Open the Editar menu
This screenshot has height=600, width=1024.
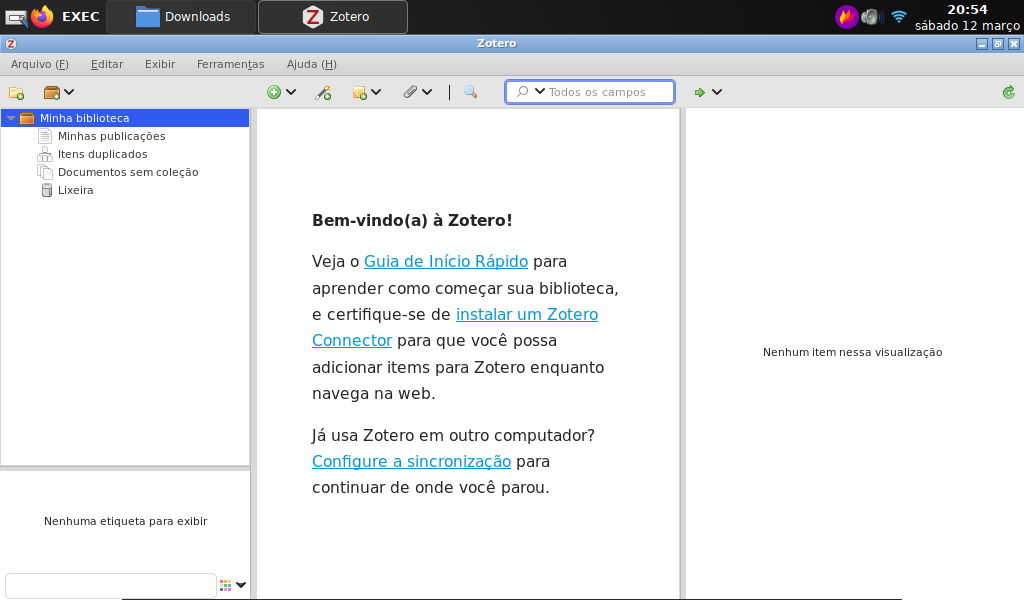coord(106,64)
